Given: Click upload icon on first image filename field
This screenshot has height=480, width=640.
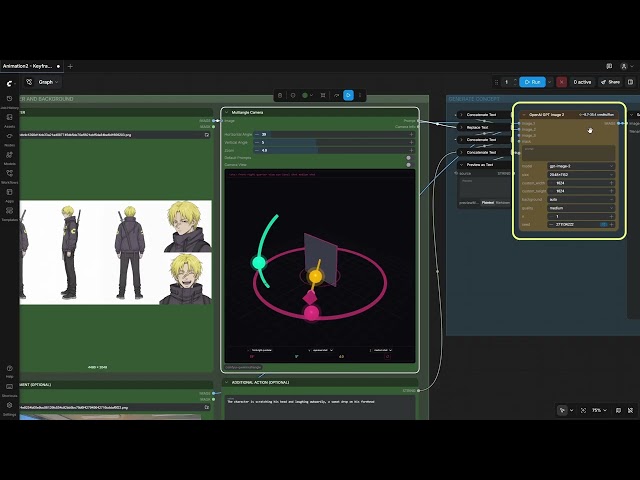Looking at the screenshot, I should point(207,135).
